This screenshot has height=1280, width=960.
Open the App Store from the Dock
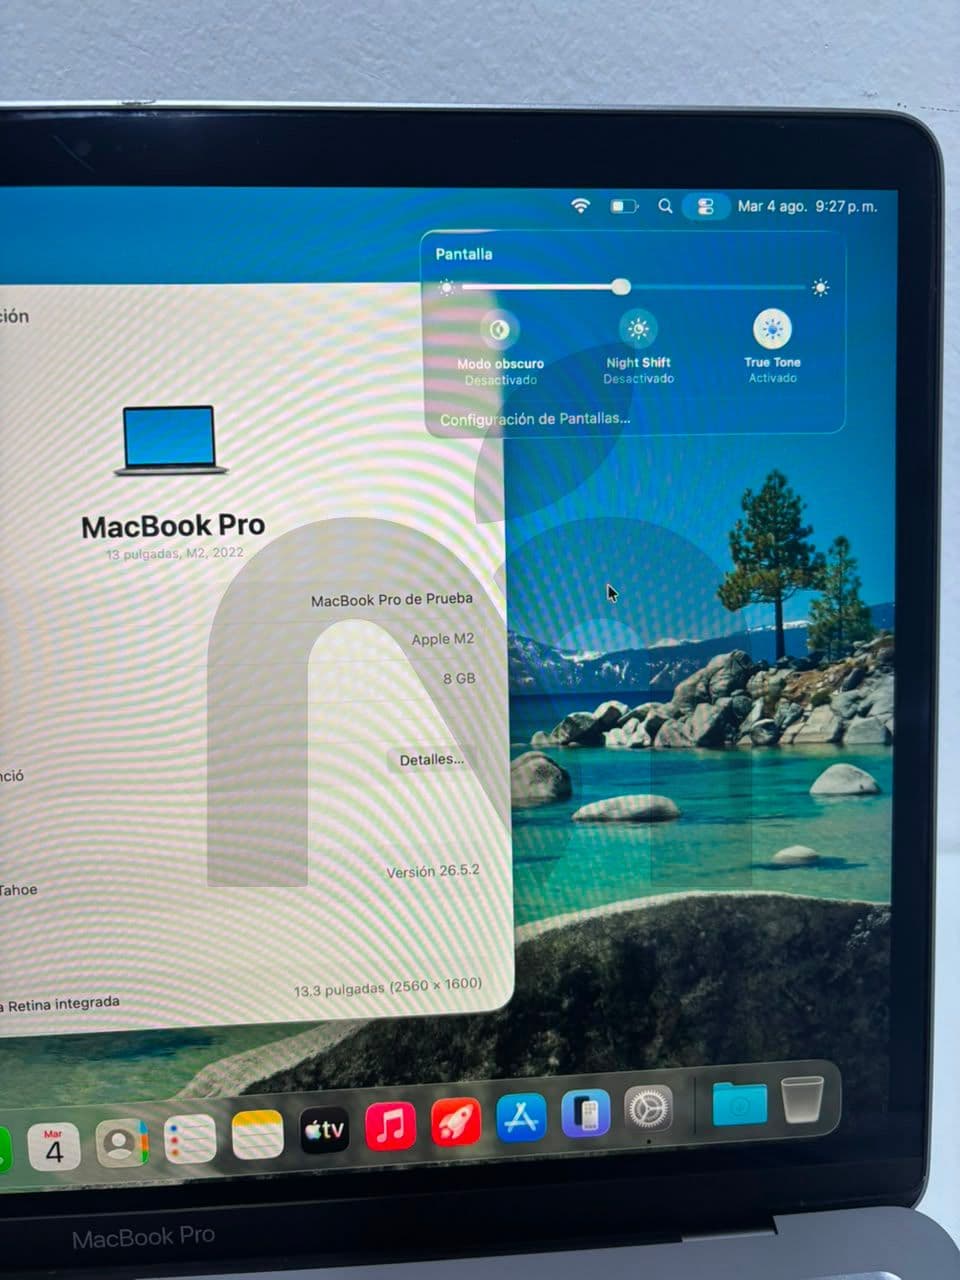(x=522, y=1118)
